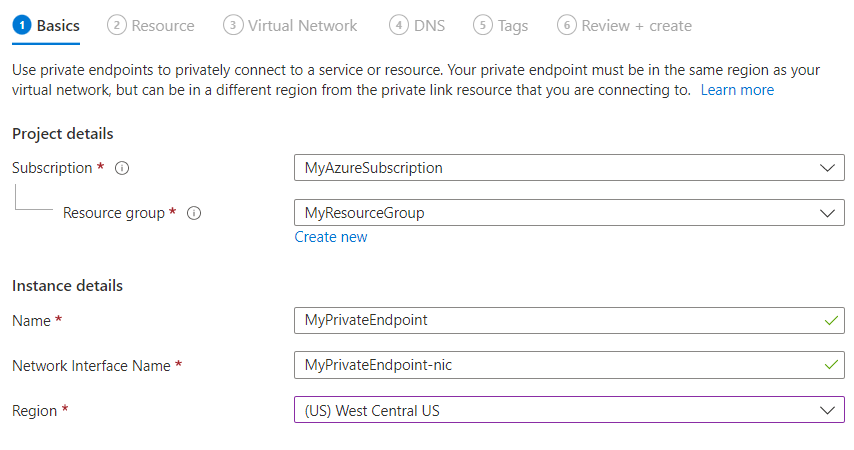Open the Learn more link
Viewport: 854px width, 450px height.
click(x=737, y=90)
